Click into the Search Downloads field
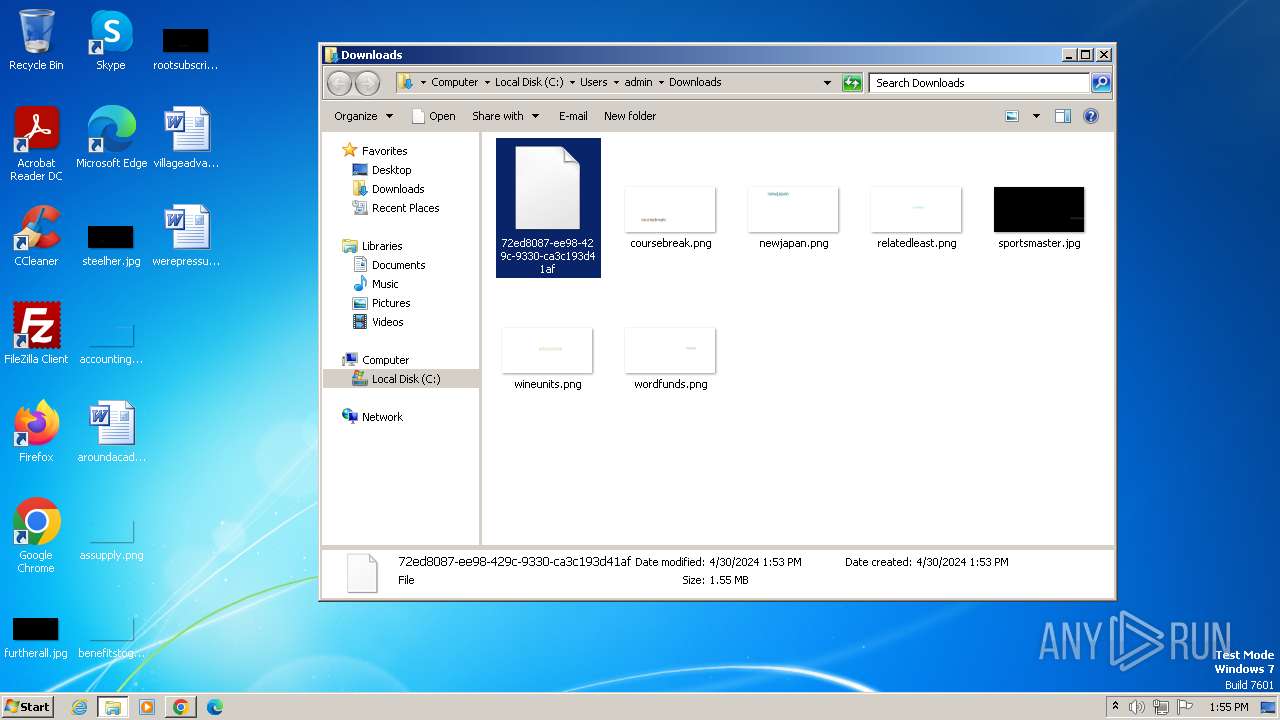Image resolution: width=1280 pixels, height=720 pixels. 979,83
